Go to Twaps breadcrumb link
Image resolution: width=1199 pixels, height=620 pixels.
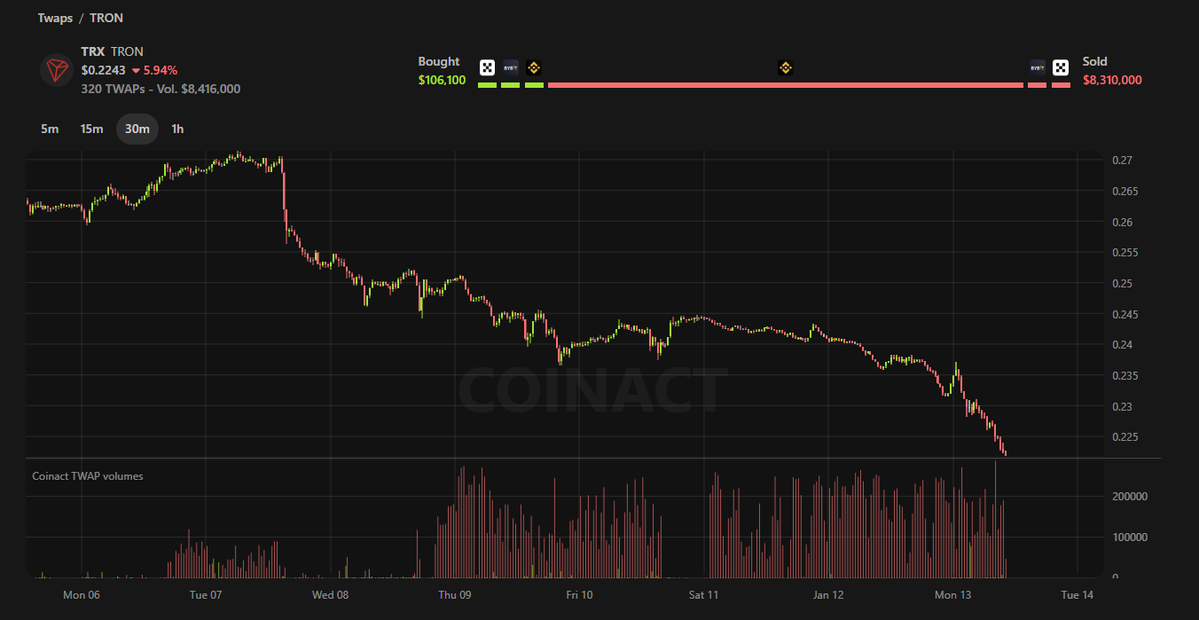[55, 18]
